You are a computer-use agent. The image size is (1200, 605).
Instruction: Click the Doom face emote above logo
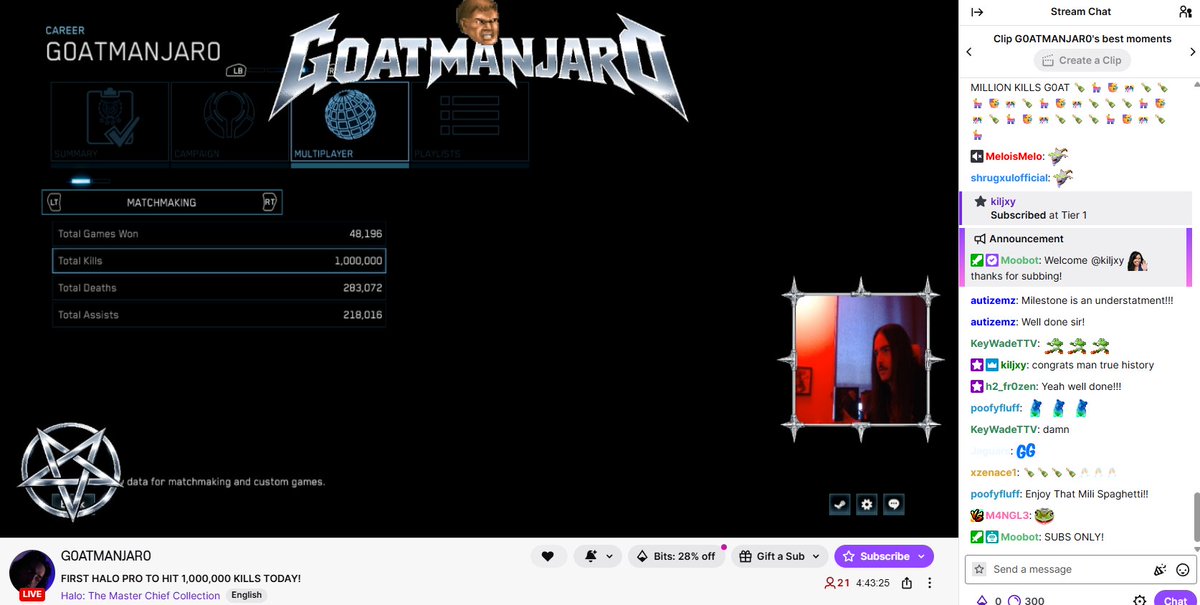(478, 21)
